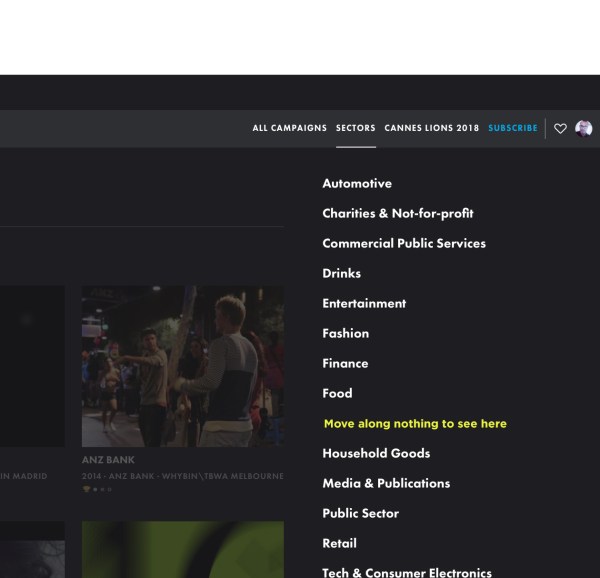Open the ANZ Bank campaign photo
Screen dimensions: 600x578
[182, 366]
